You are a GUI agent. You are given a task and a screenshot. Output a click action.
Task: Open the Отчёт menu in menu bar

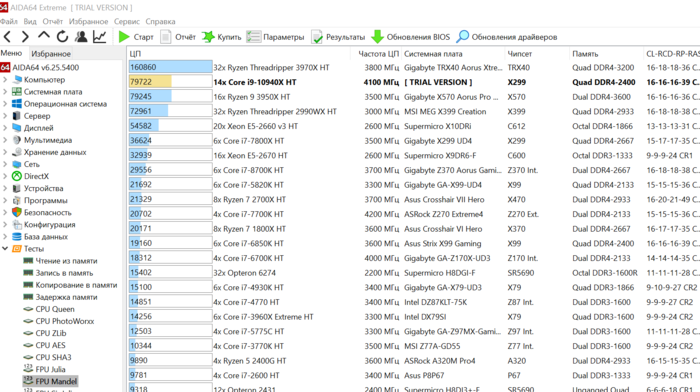53,21
